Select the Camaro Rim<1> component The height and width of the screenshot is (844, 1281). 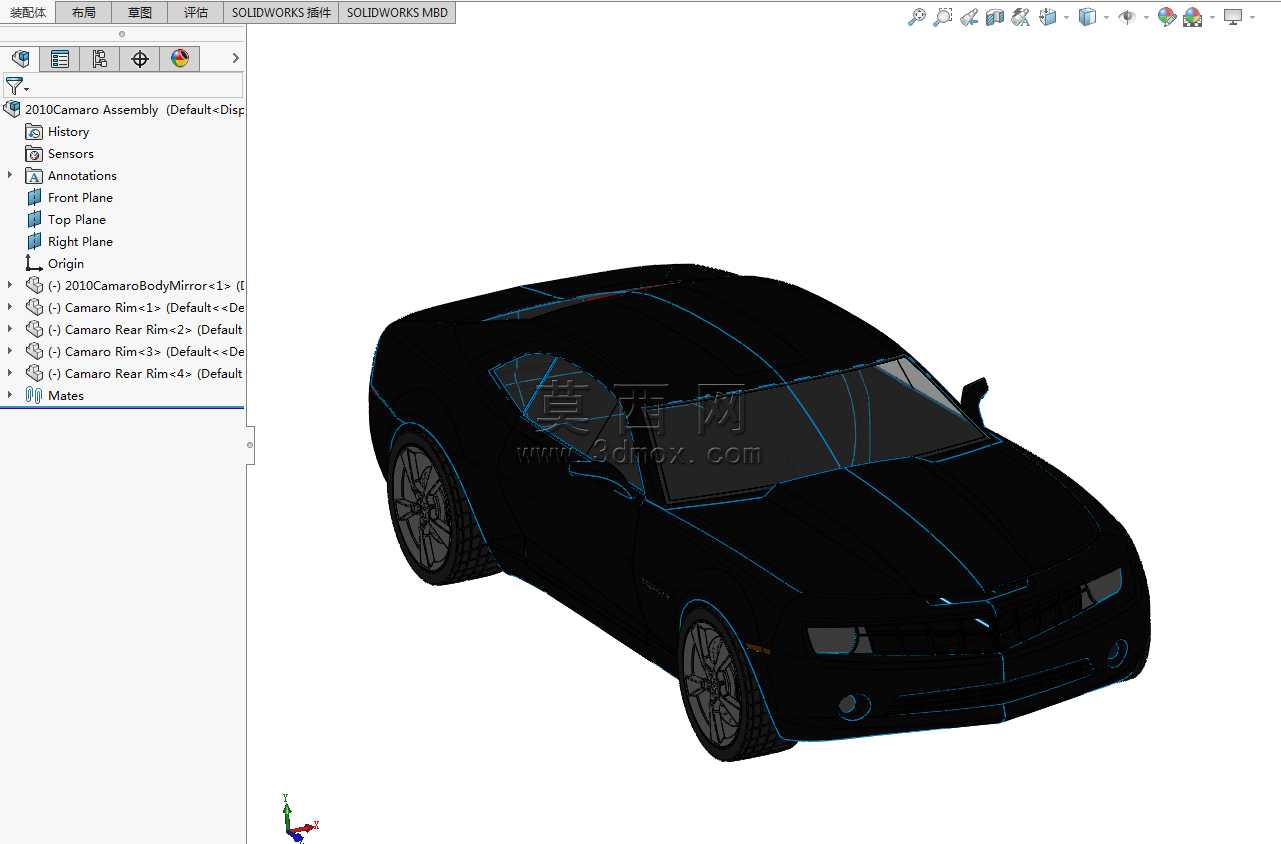coord(135,308)
